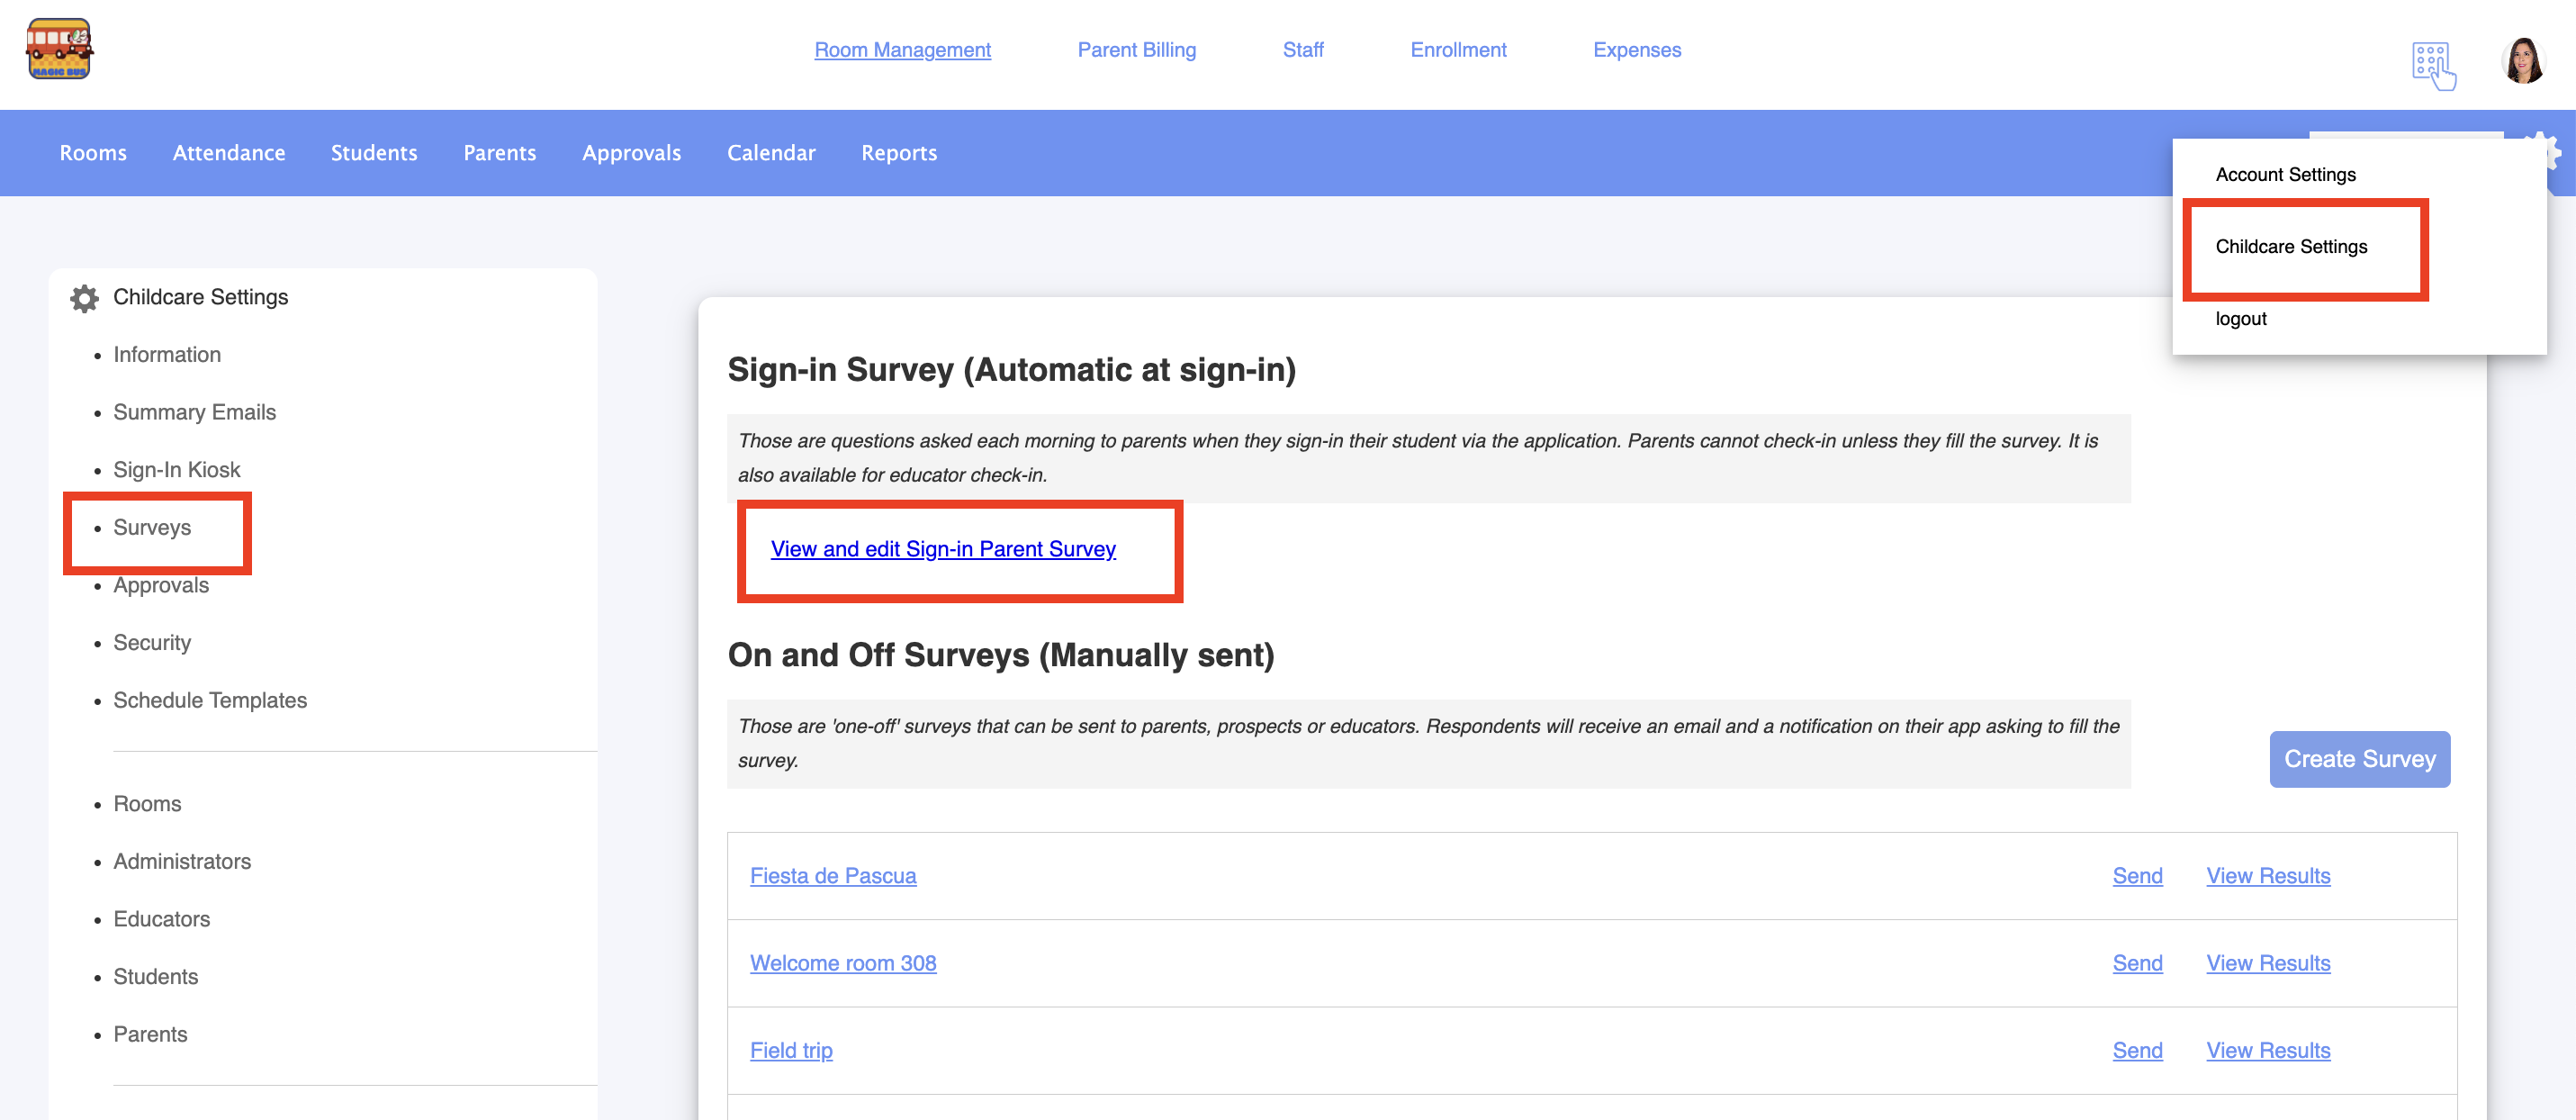Click the Childcare Settings sidebar gear icon
Viewport: 2576px width, 1120px height.
[x=84, y=298]
